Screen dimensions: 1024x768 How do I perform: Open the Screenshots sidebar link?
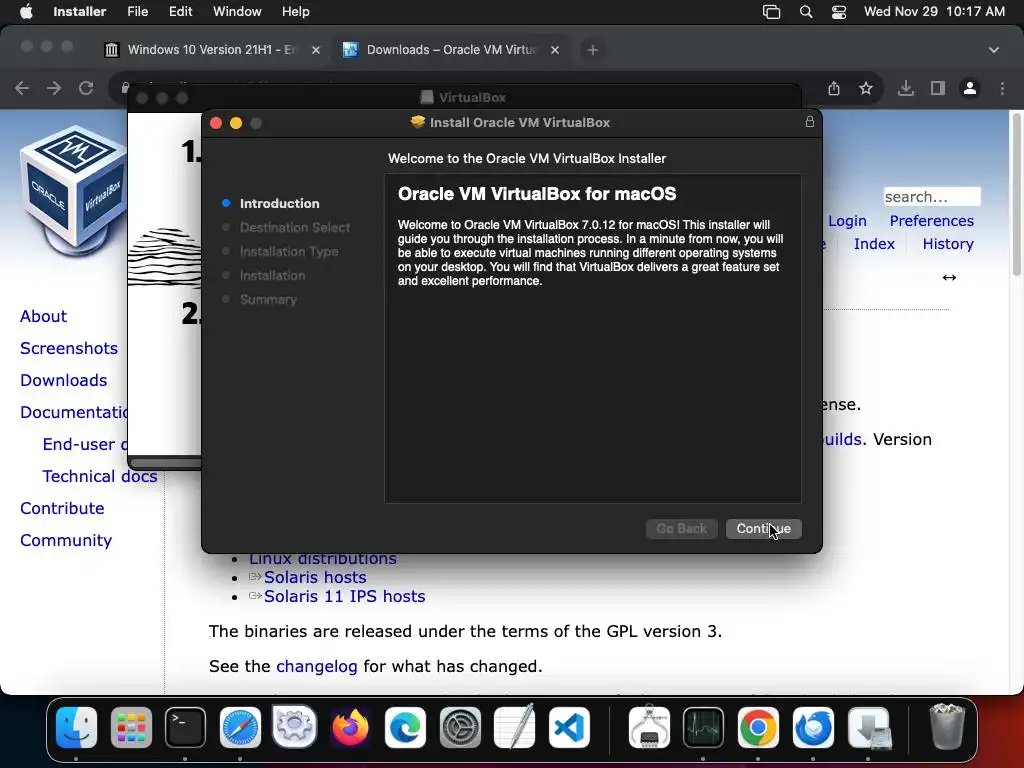coord(69,348)
